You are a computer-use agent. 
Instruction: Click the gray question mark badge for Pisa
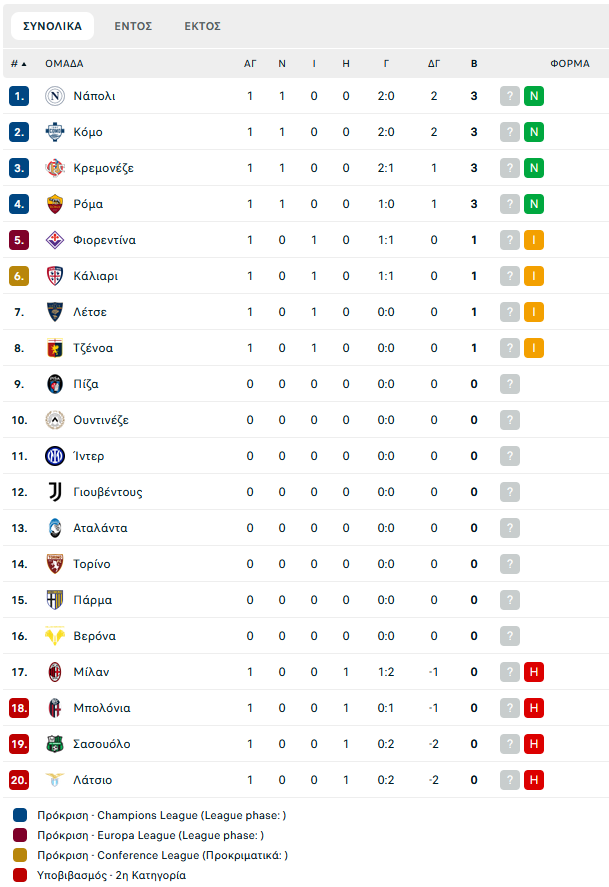point(509,384)
